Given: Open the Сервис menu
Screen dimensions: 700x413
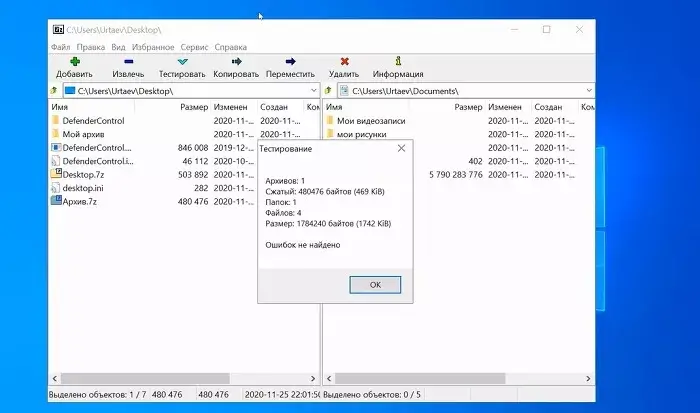Looking at the screenshot, I should pos(195,46).
